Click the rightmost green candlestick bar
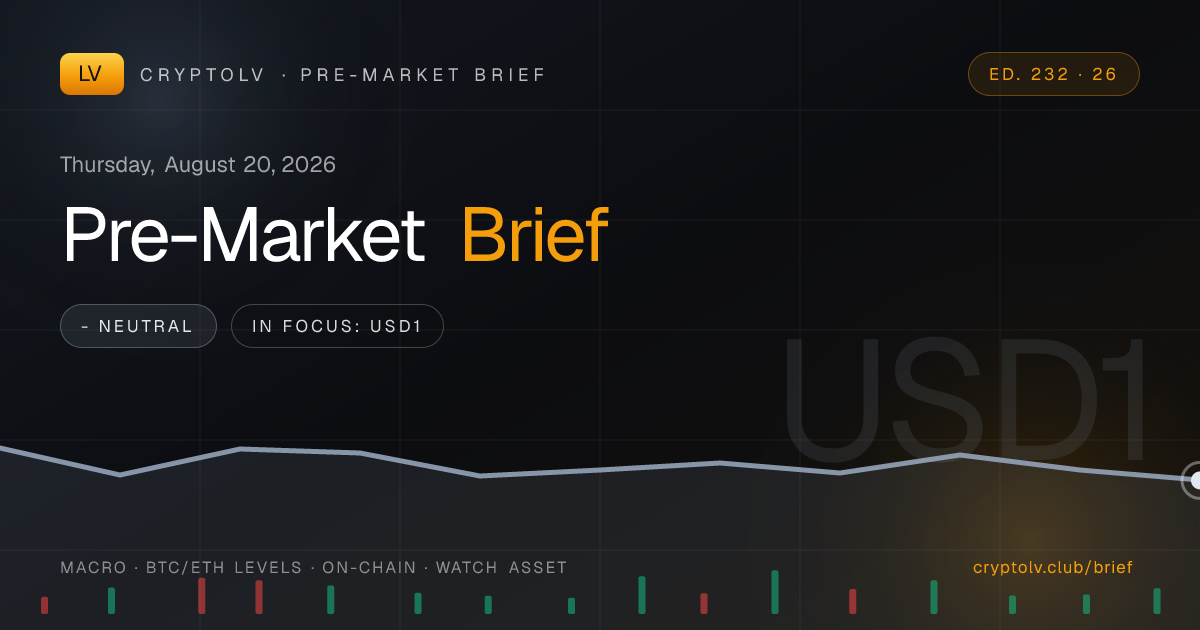This screenshot has width=1200, height=630. [x=1157, y=601]
